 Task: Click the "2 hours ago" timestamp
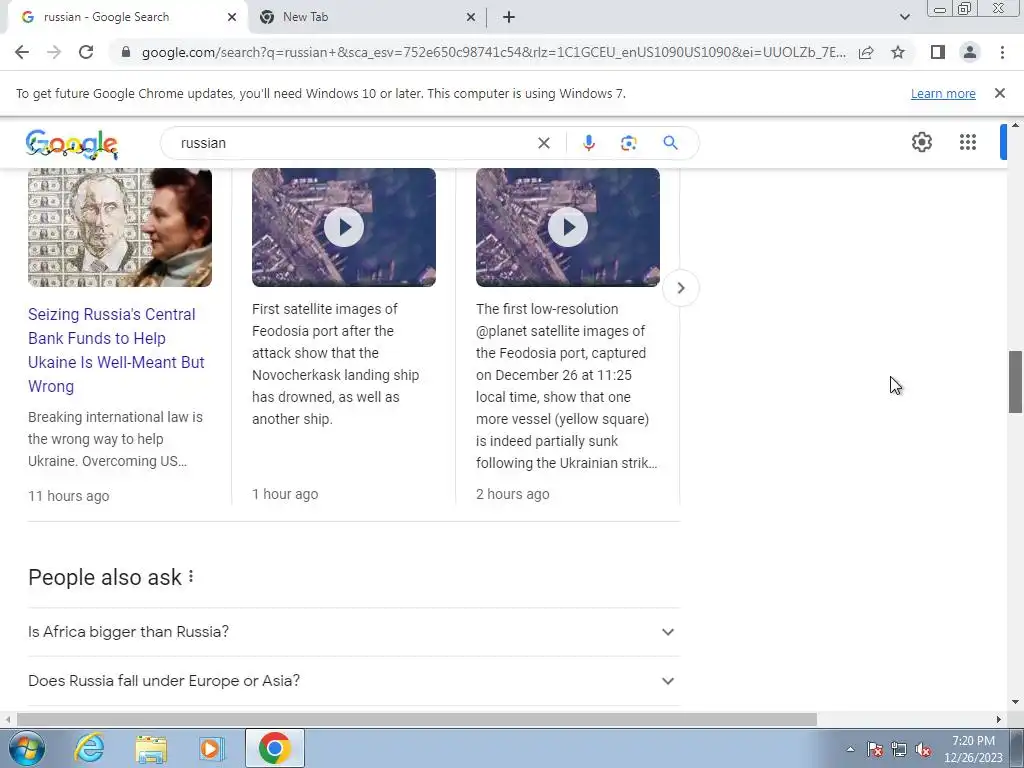[x=513, y=494]
